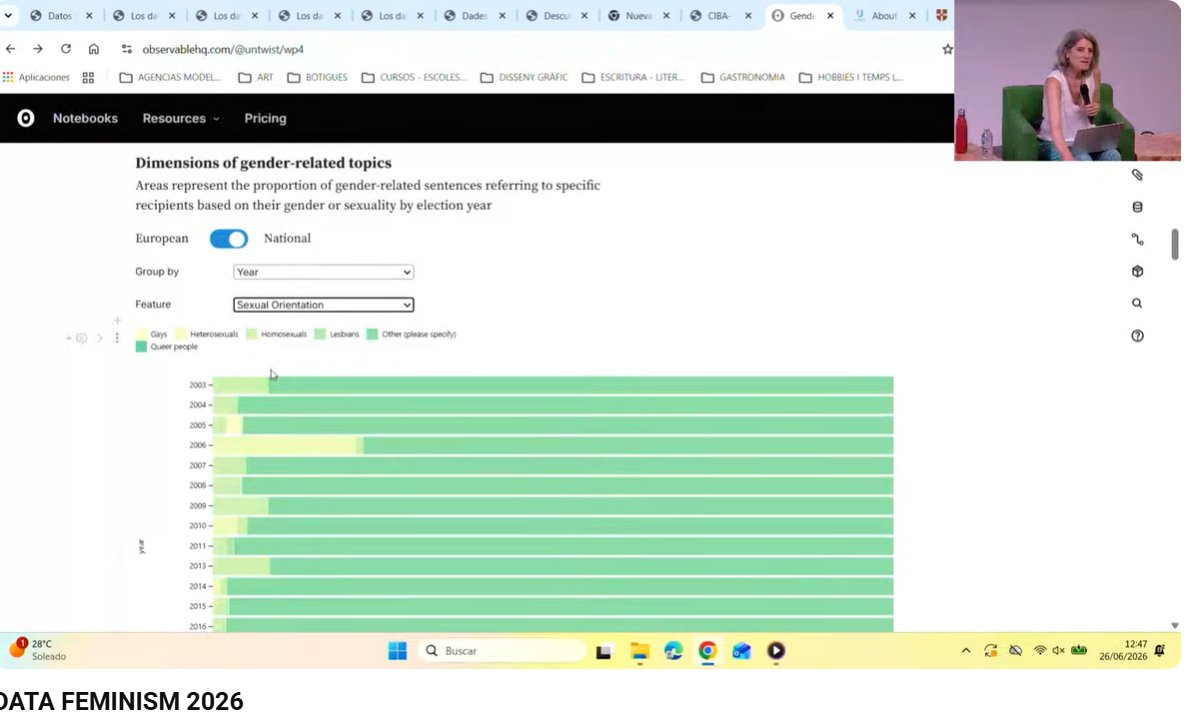Screen dimensions: 1192x717
Task: Open ESCRITURA - LITER bookmark folder
Action: point(634,78)
